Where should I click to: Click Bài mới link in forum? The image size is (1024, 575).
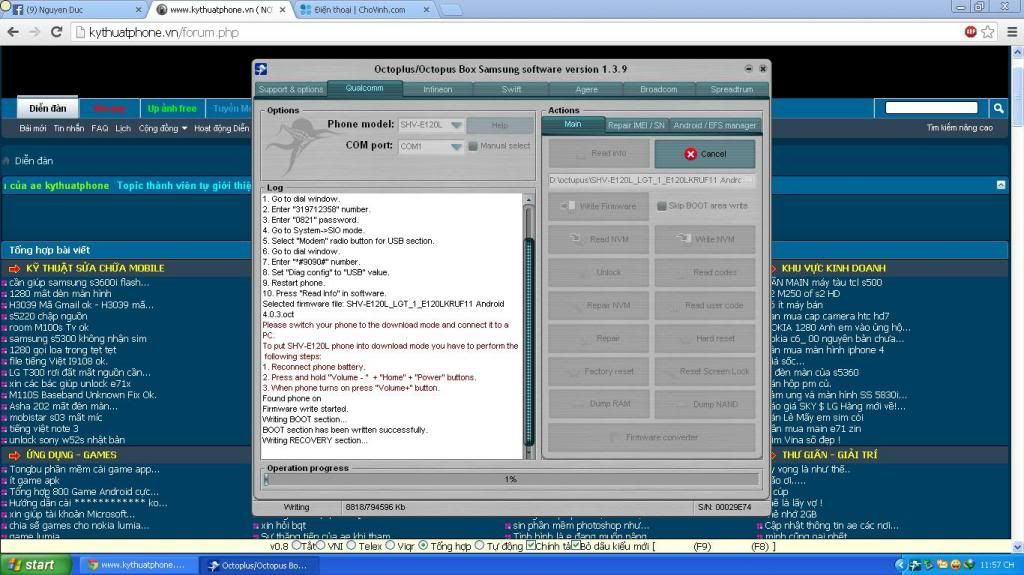pos(33,128)
